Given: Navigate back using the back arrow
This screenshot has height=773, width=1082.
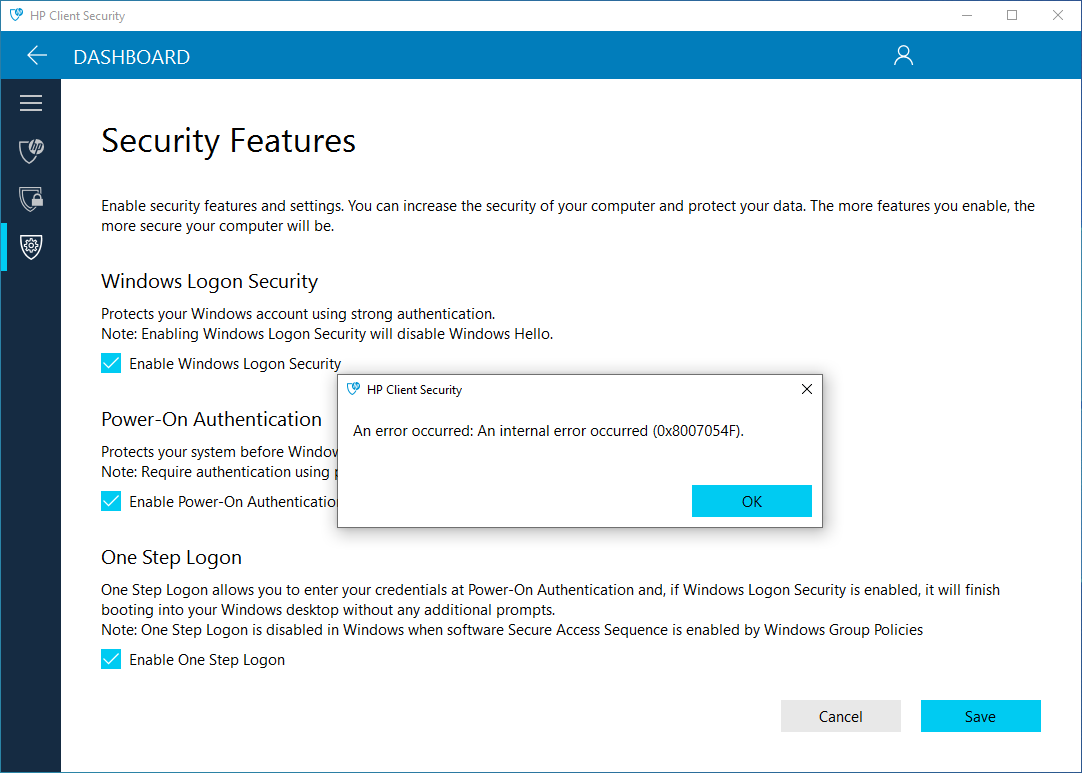Looking at the screenshot, I should (x=36, y=55).
